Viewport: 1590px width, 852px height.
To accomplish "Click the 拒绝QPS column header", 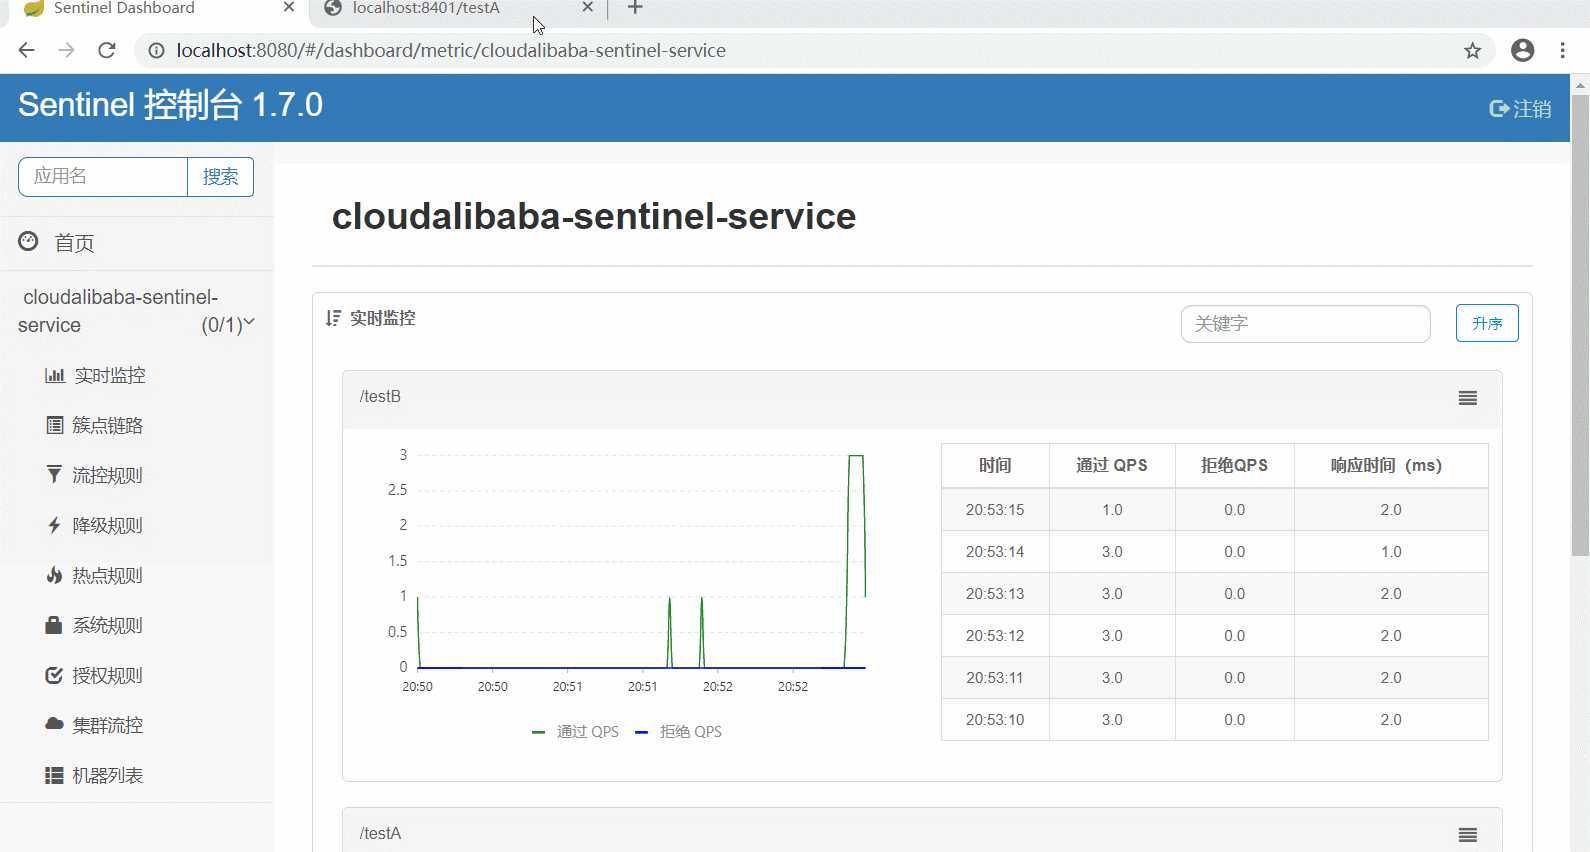I will point(1234,466).
